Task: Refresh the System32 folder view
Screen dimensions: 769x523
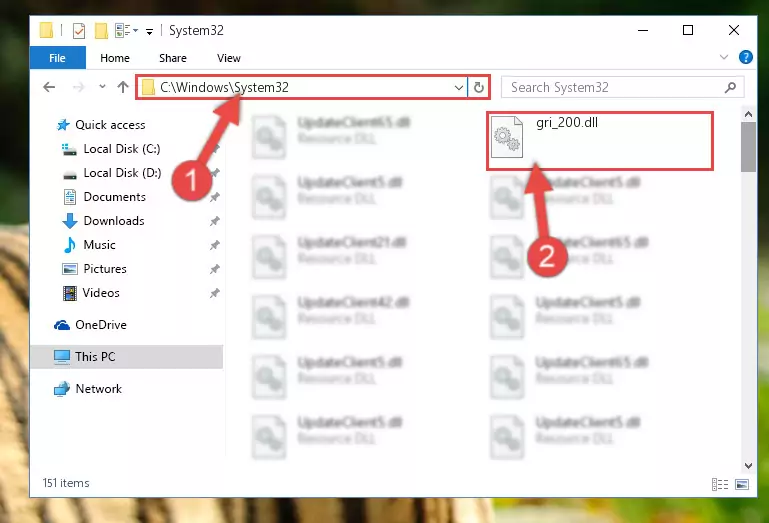Action: 479,88
